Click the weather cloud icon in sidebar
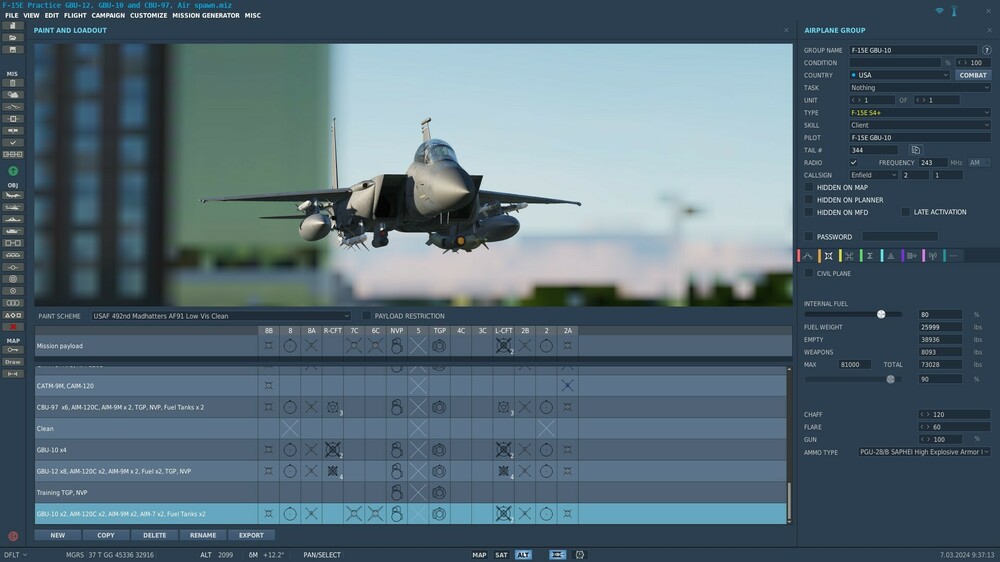 (x=13, y=94)
